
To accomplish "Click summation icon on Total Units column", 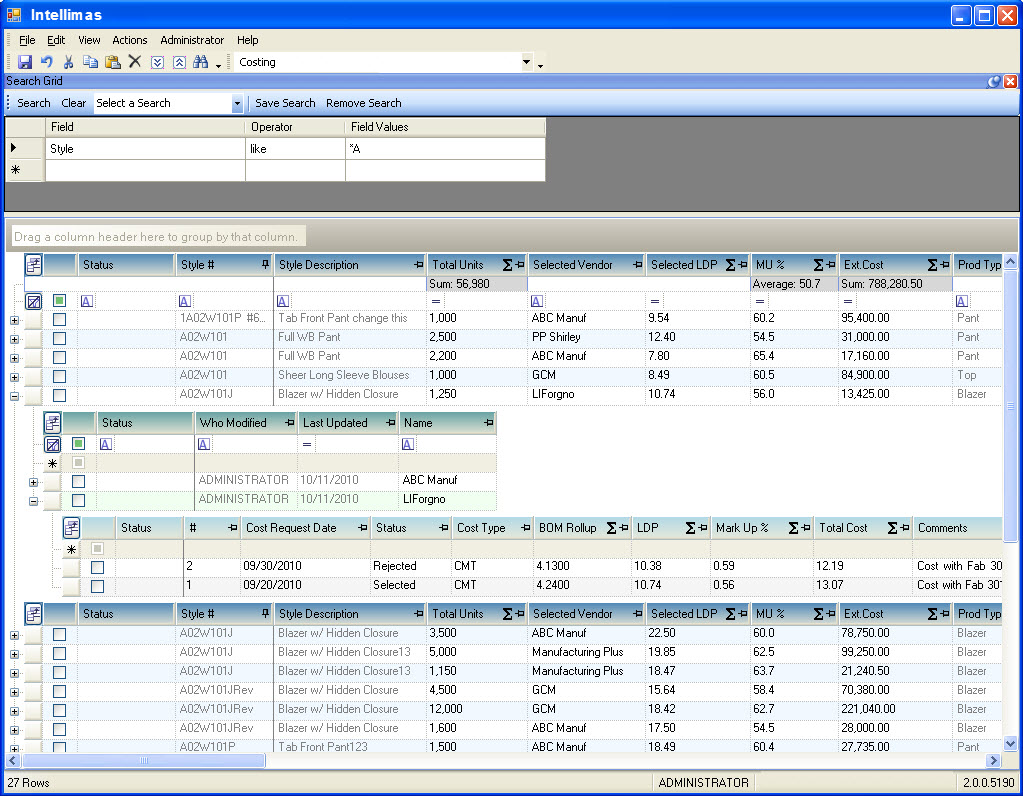I will [x=507, y=265].
